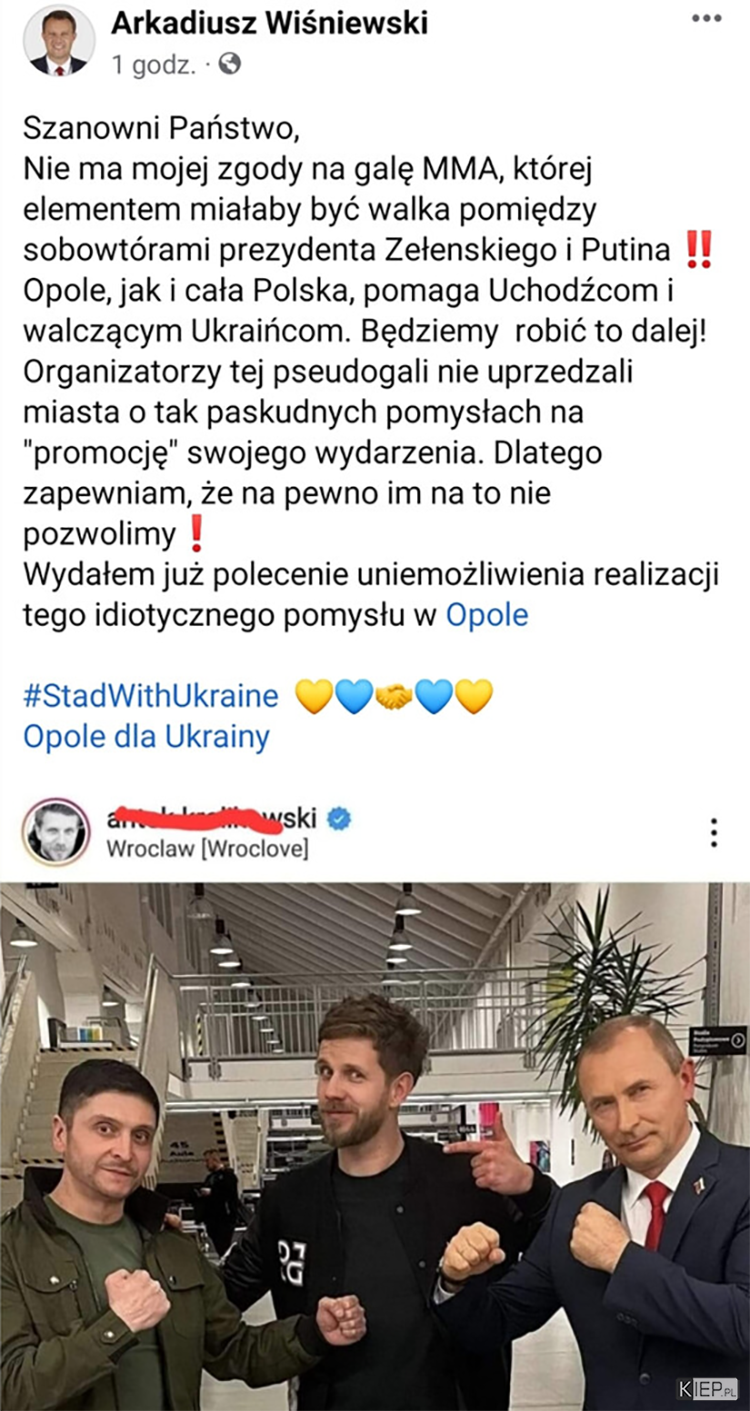This screenshot has width=750, height=1411.
Task: Click the blue verified badge icon
Action: point(339,820)
